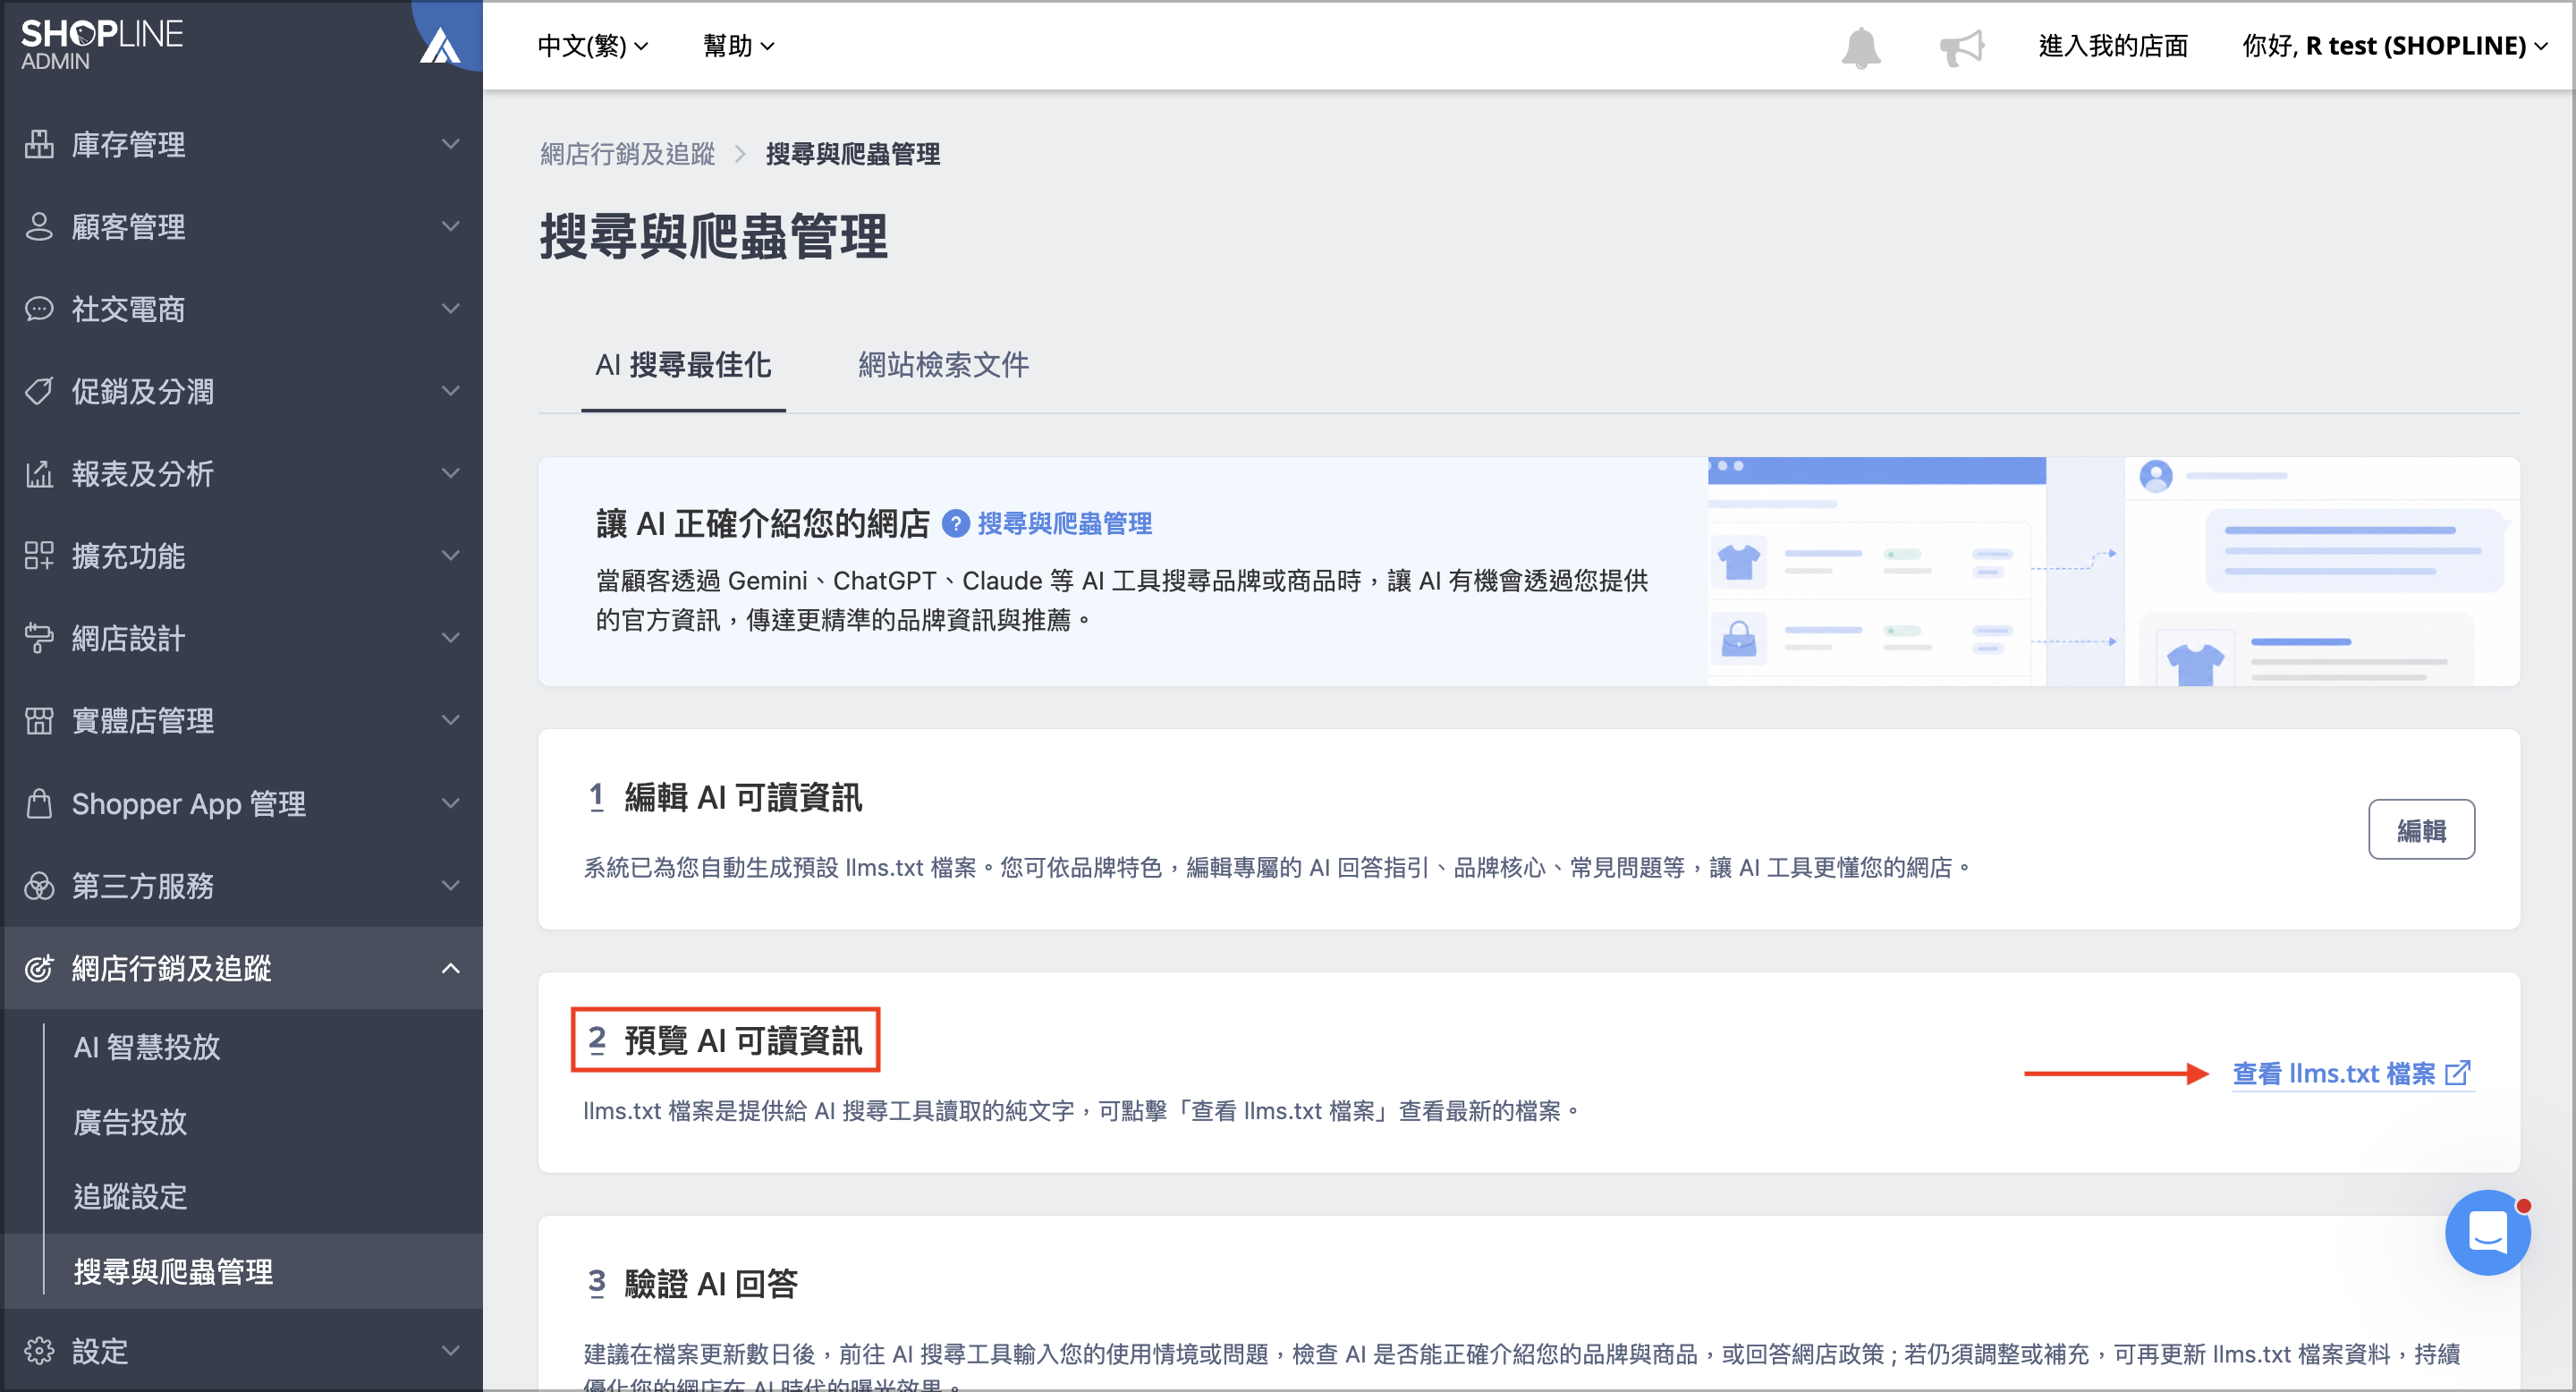Expand the 實體店管理 menu chevron
Viewport: 2576px width, 1392px height.
(x=451, y=720)
